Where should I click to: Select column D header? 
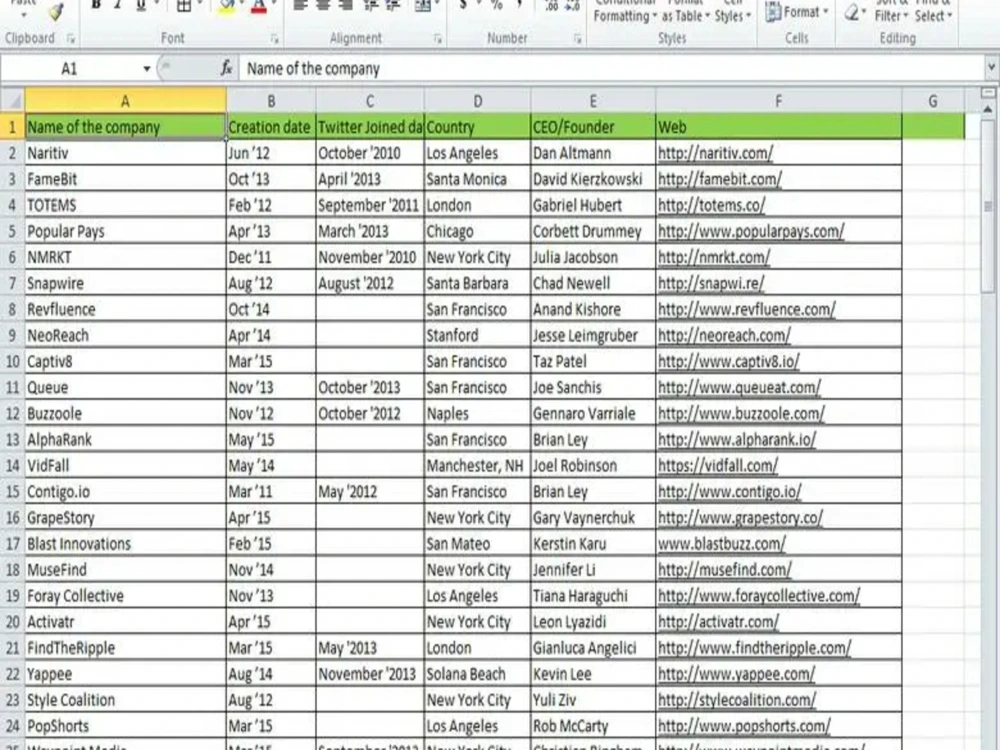477,101
